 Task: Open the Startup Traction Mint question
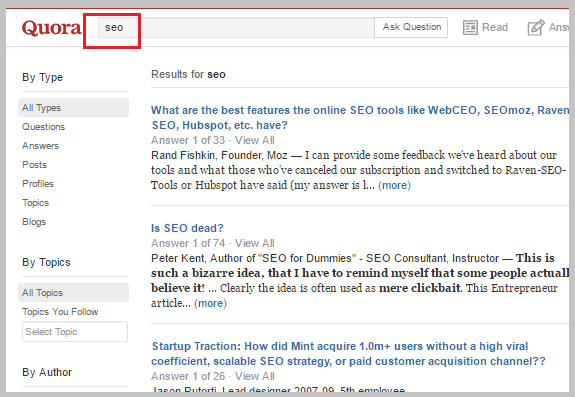coord(348,354)
